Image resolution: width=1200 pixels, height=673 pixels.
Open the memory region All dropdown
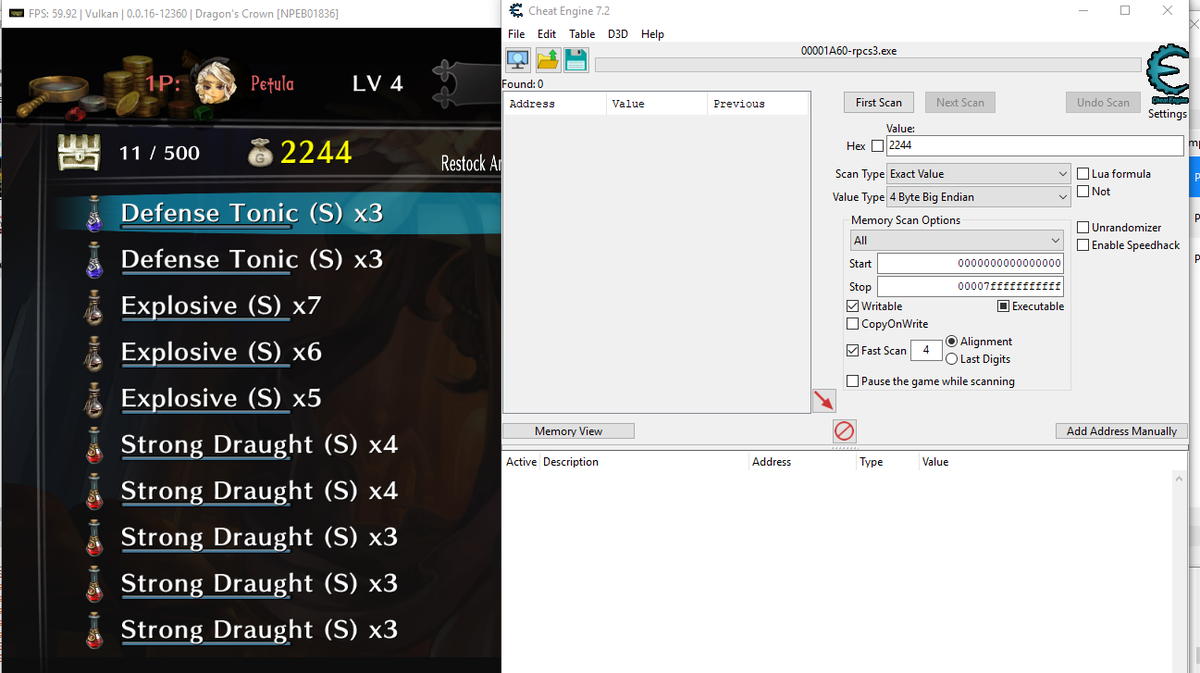[x=956, y=241]
